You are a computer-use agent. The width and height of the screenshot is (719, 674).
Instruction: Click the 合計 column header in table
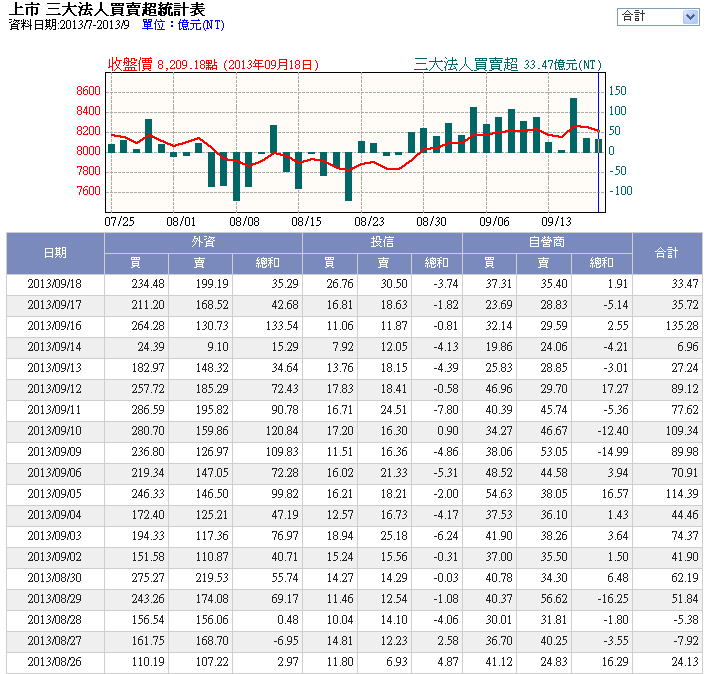[667, 253]
